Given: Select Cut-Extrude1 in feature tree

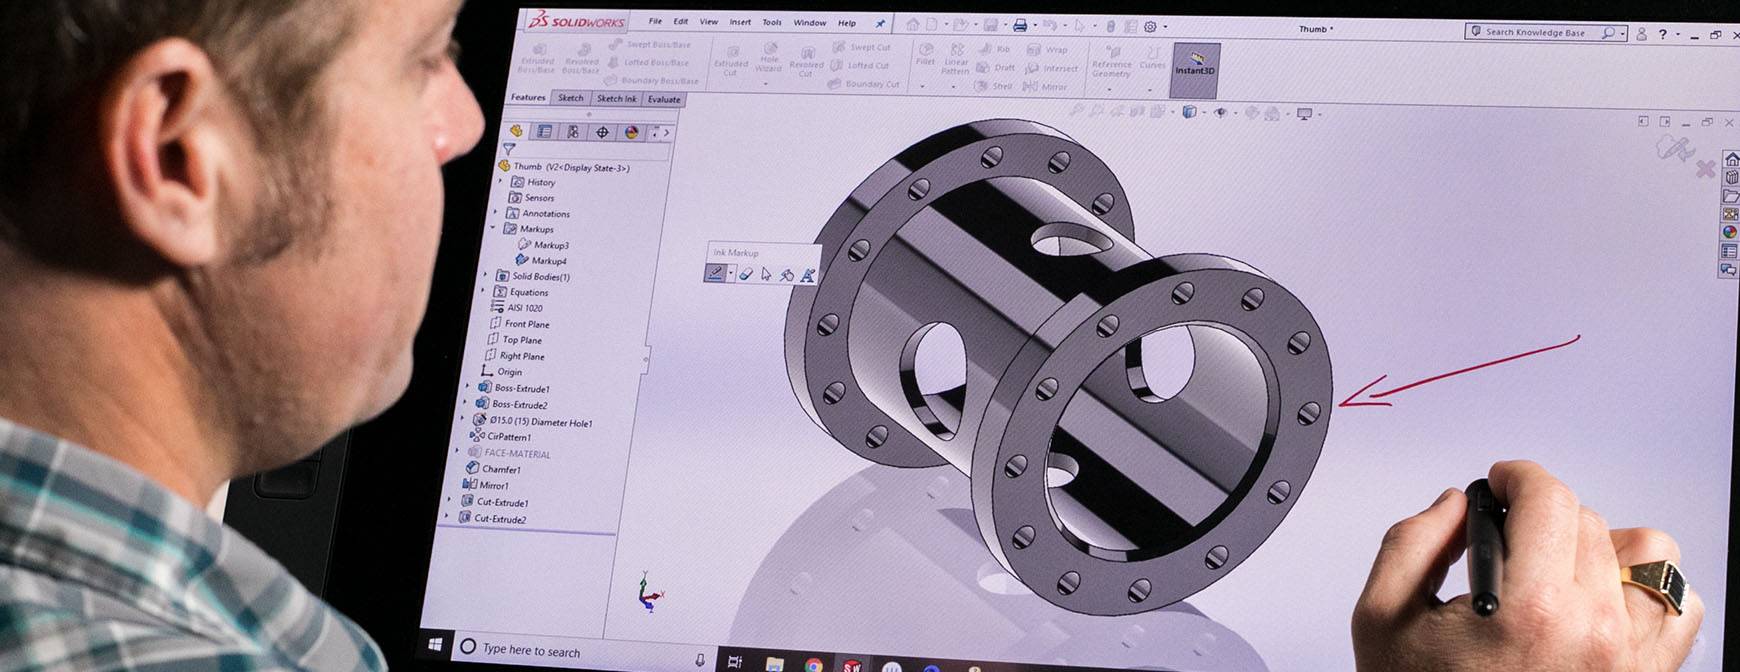Looking at the screenshot, I should point(502,502).
